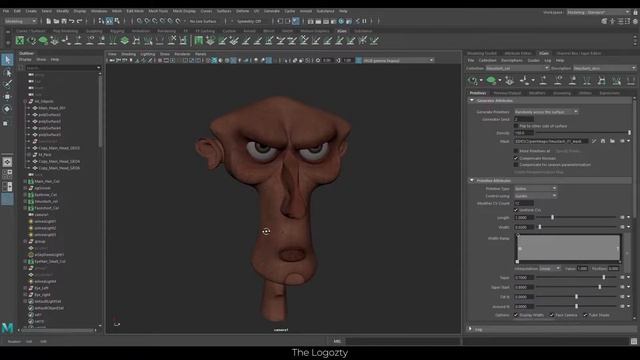
Task: Pick the Paint Selection brush tool
Action: coord(7,85)
